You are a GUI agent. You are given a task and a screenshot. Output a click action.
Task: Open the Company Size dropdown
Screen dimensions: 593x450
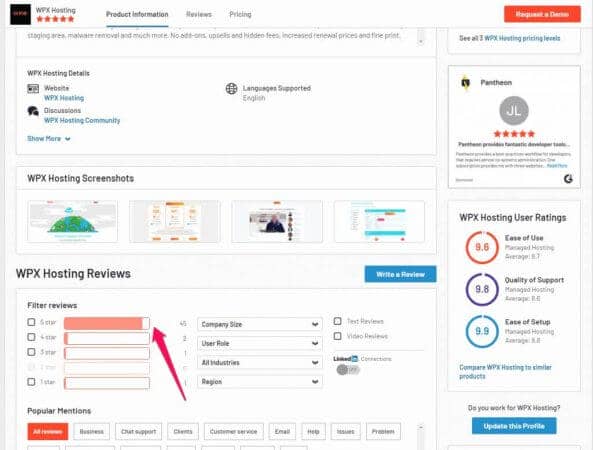(260, 324)
